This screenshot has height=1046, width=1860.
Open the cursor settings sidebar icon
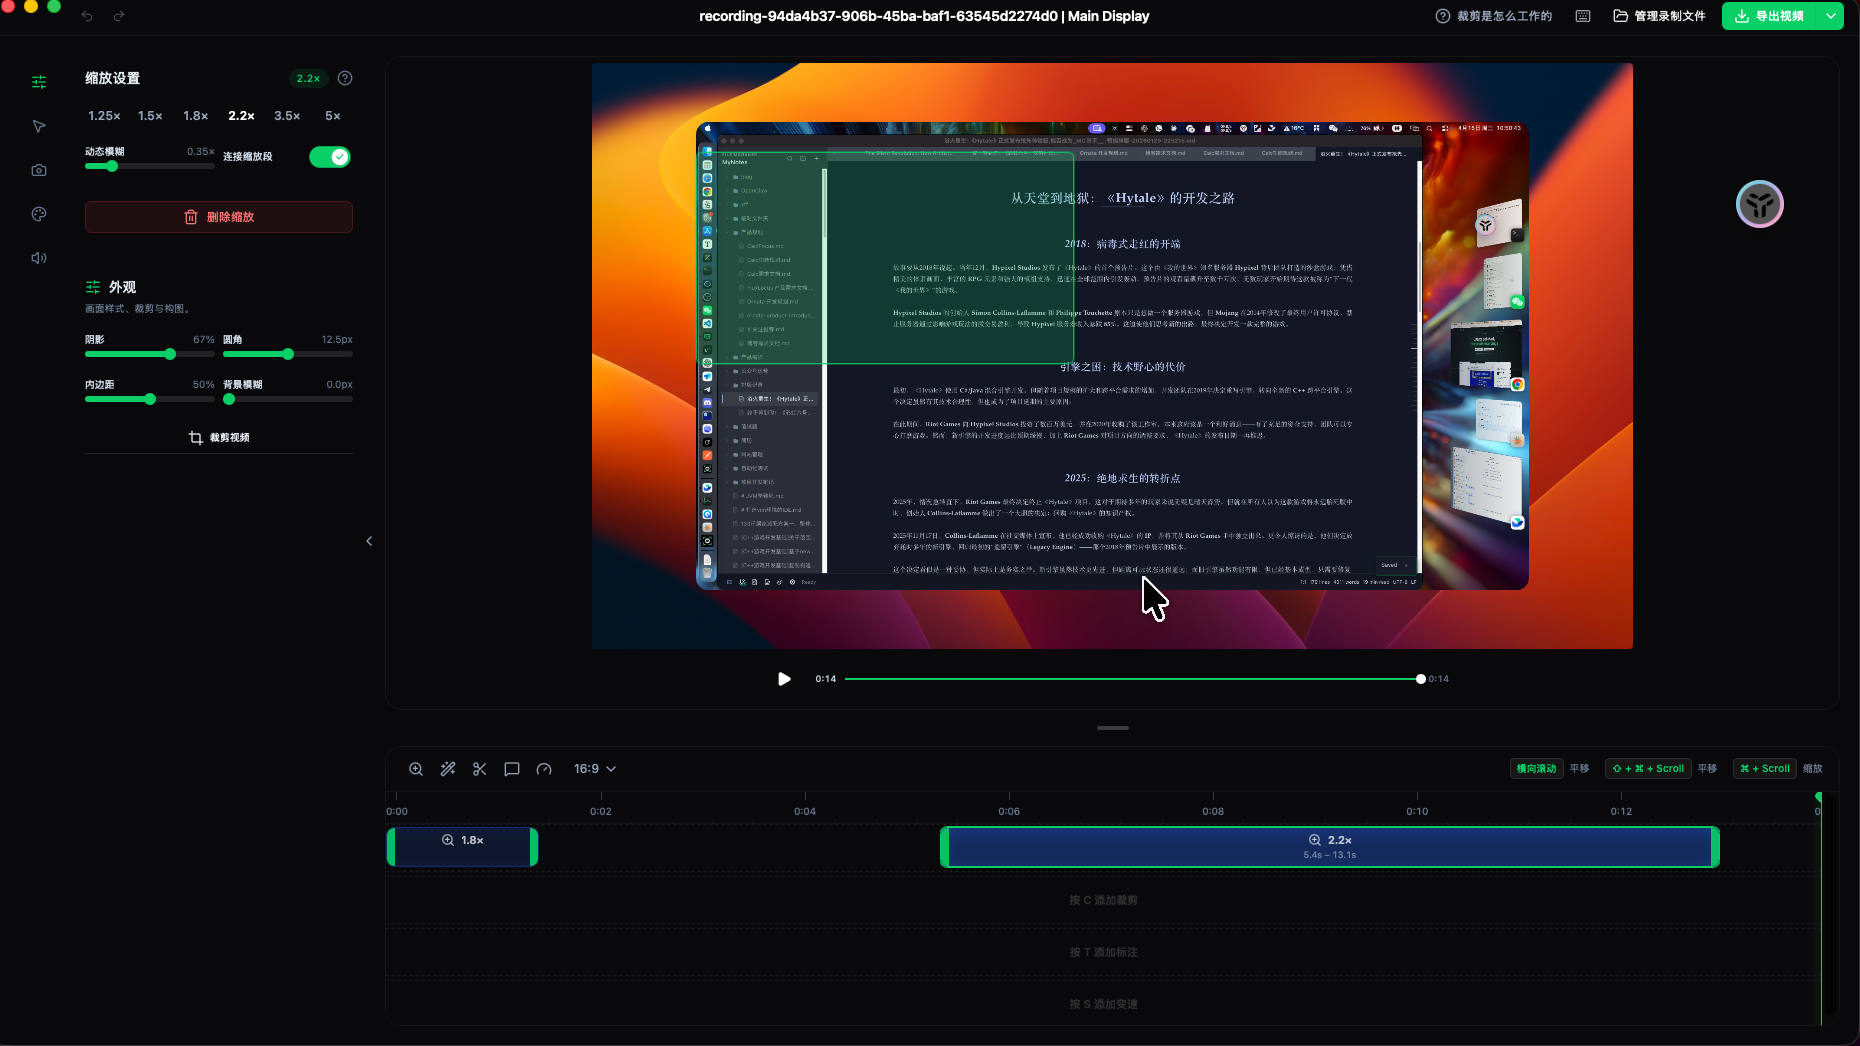point(39,126)
